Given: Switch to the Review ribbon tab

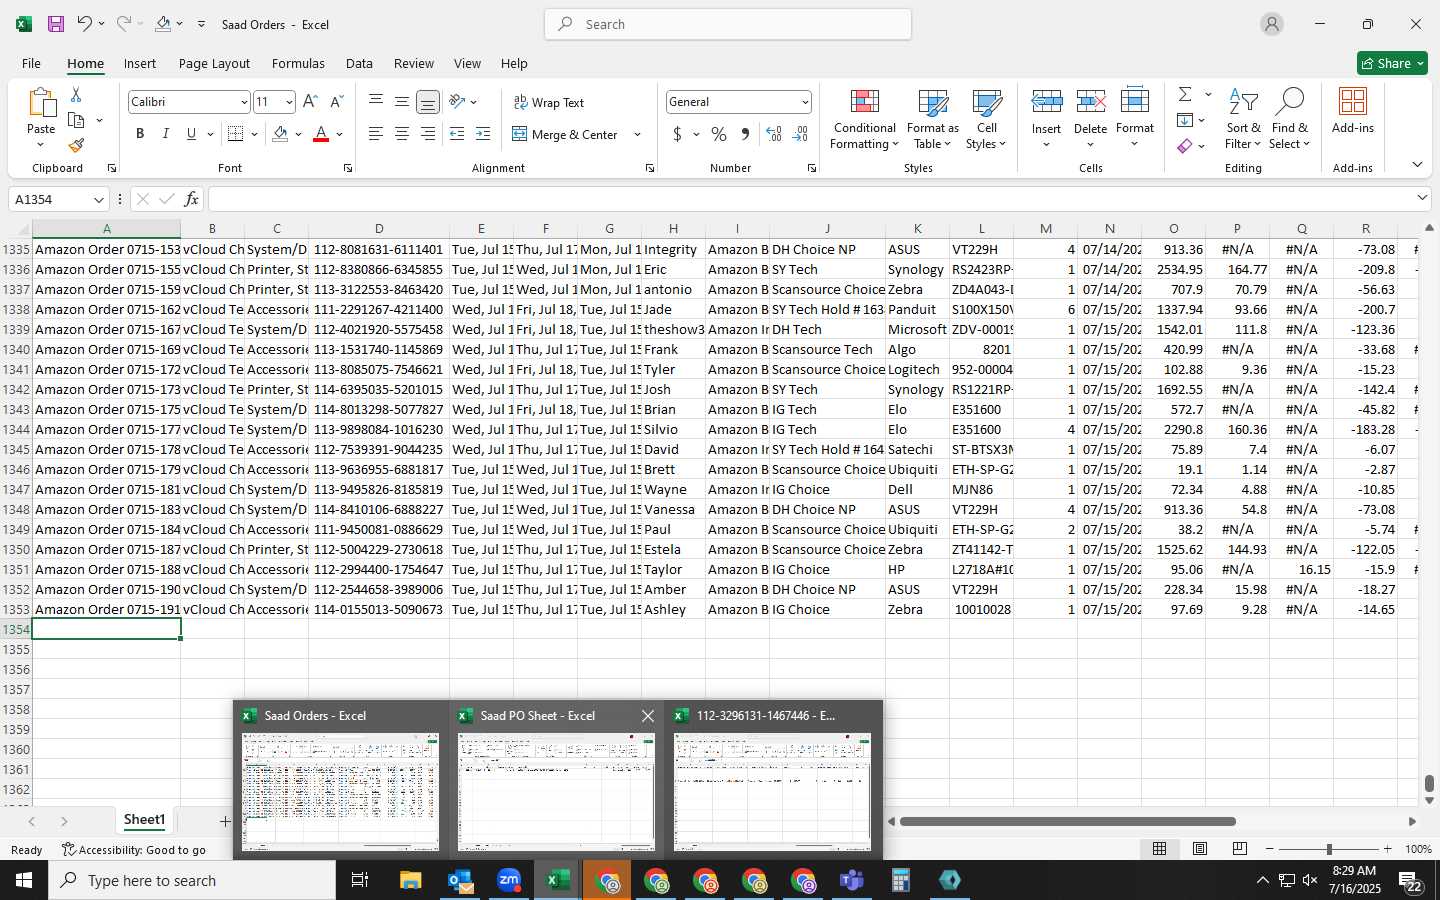Looking at the screenshot, I should click(x=413, y=63).
